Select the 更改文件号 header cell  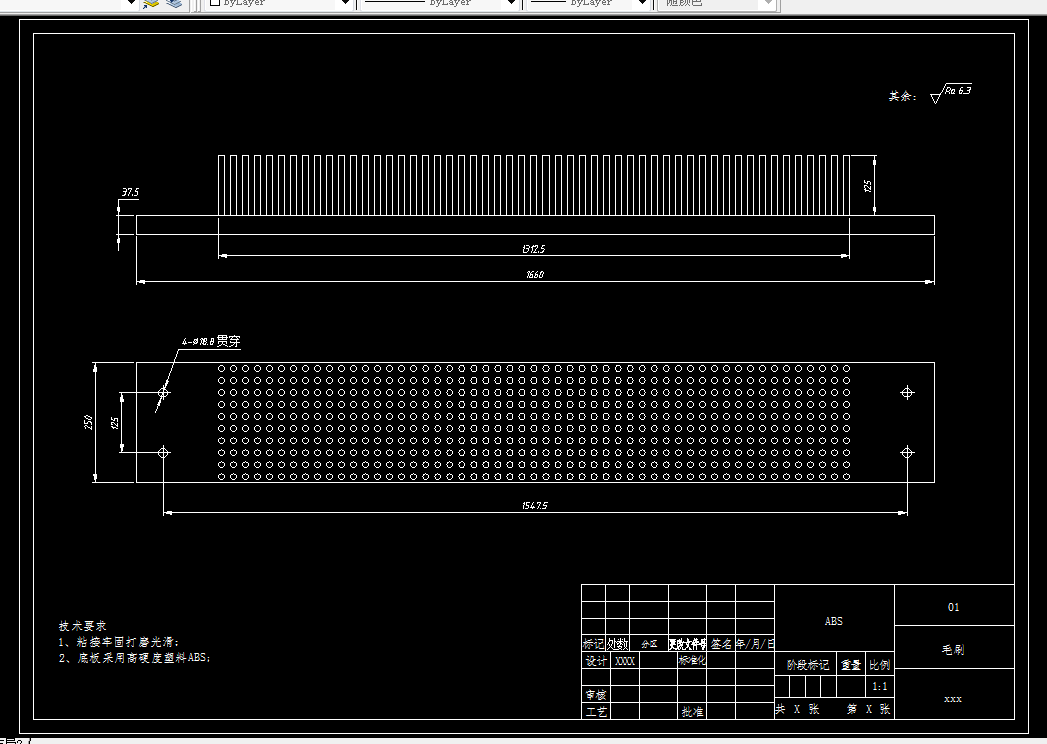click(687, 644)
